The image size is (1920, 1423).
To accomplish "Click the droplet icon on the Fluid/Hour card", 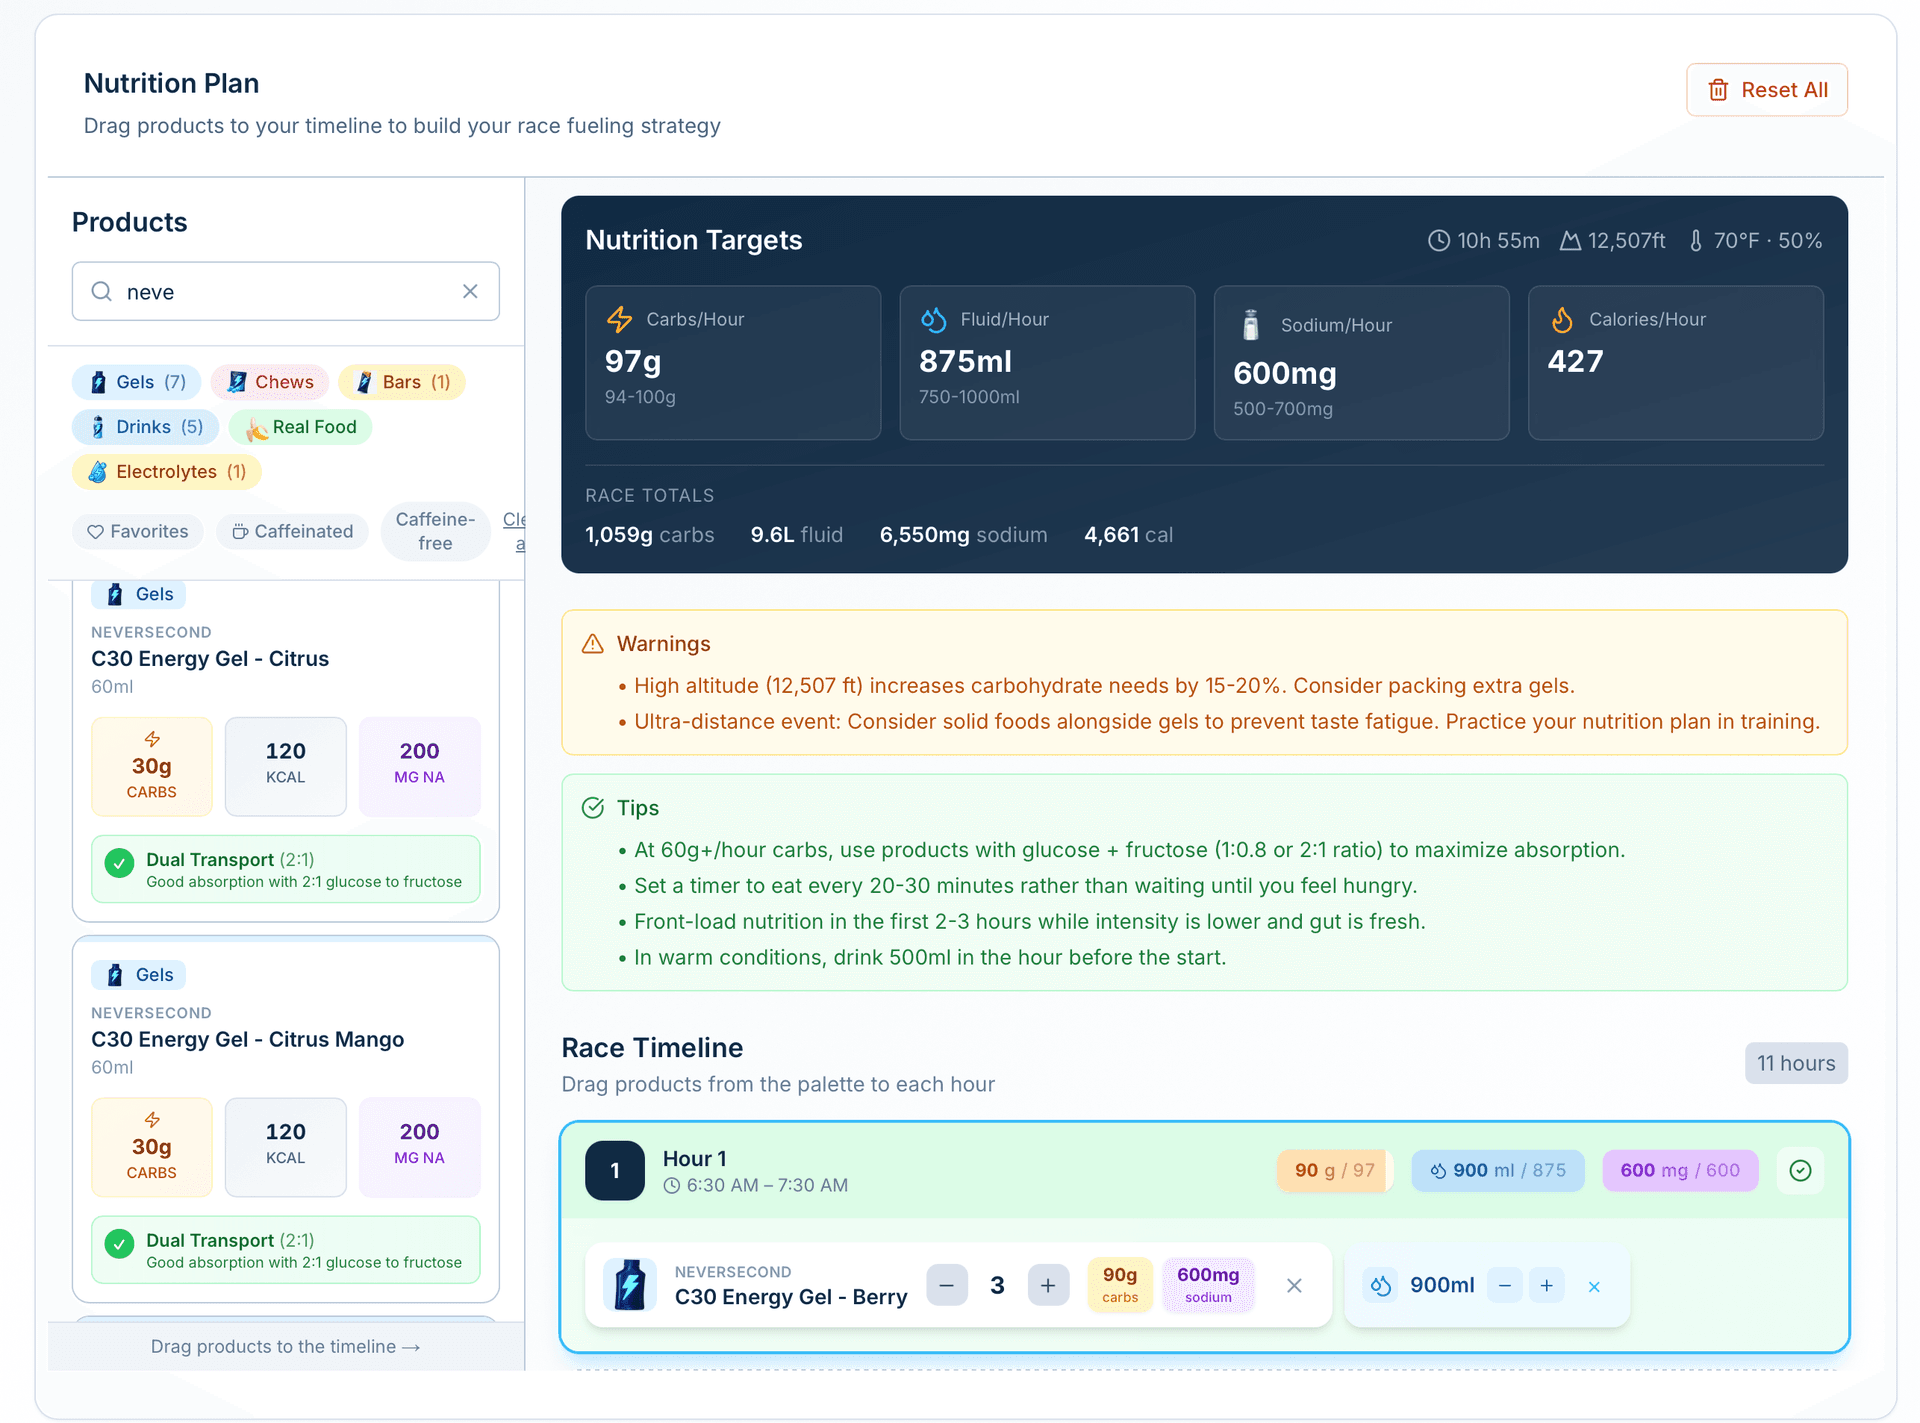I will click(932, 319).
